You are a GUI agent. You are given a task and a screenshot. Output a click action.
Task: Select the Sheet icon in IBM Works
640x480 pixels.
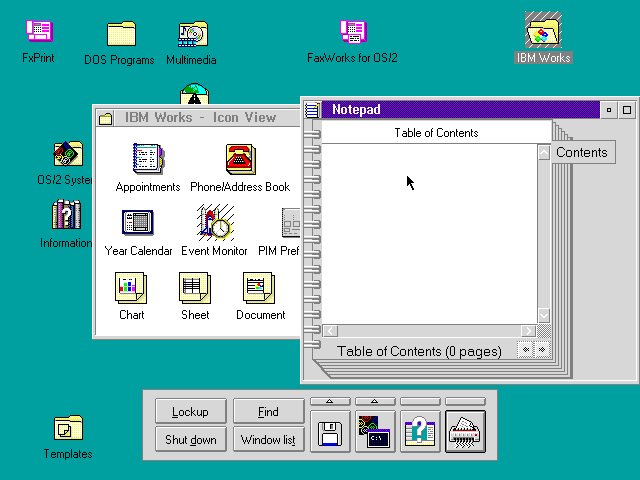click(x=195, y=288)
